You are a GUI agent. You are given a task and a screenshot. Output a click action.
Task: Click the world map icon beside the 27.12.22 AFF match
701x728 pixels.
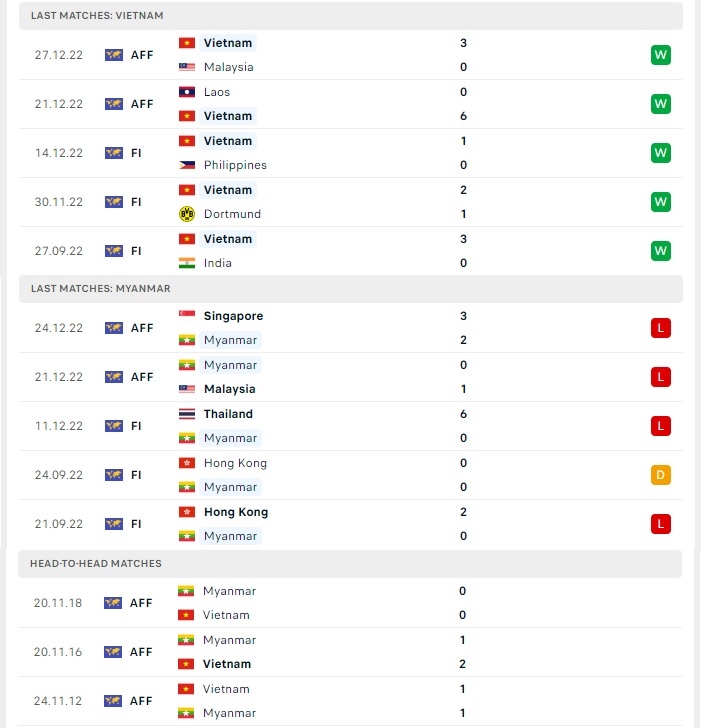tap(114, 55)
